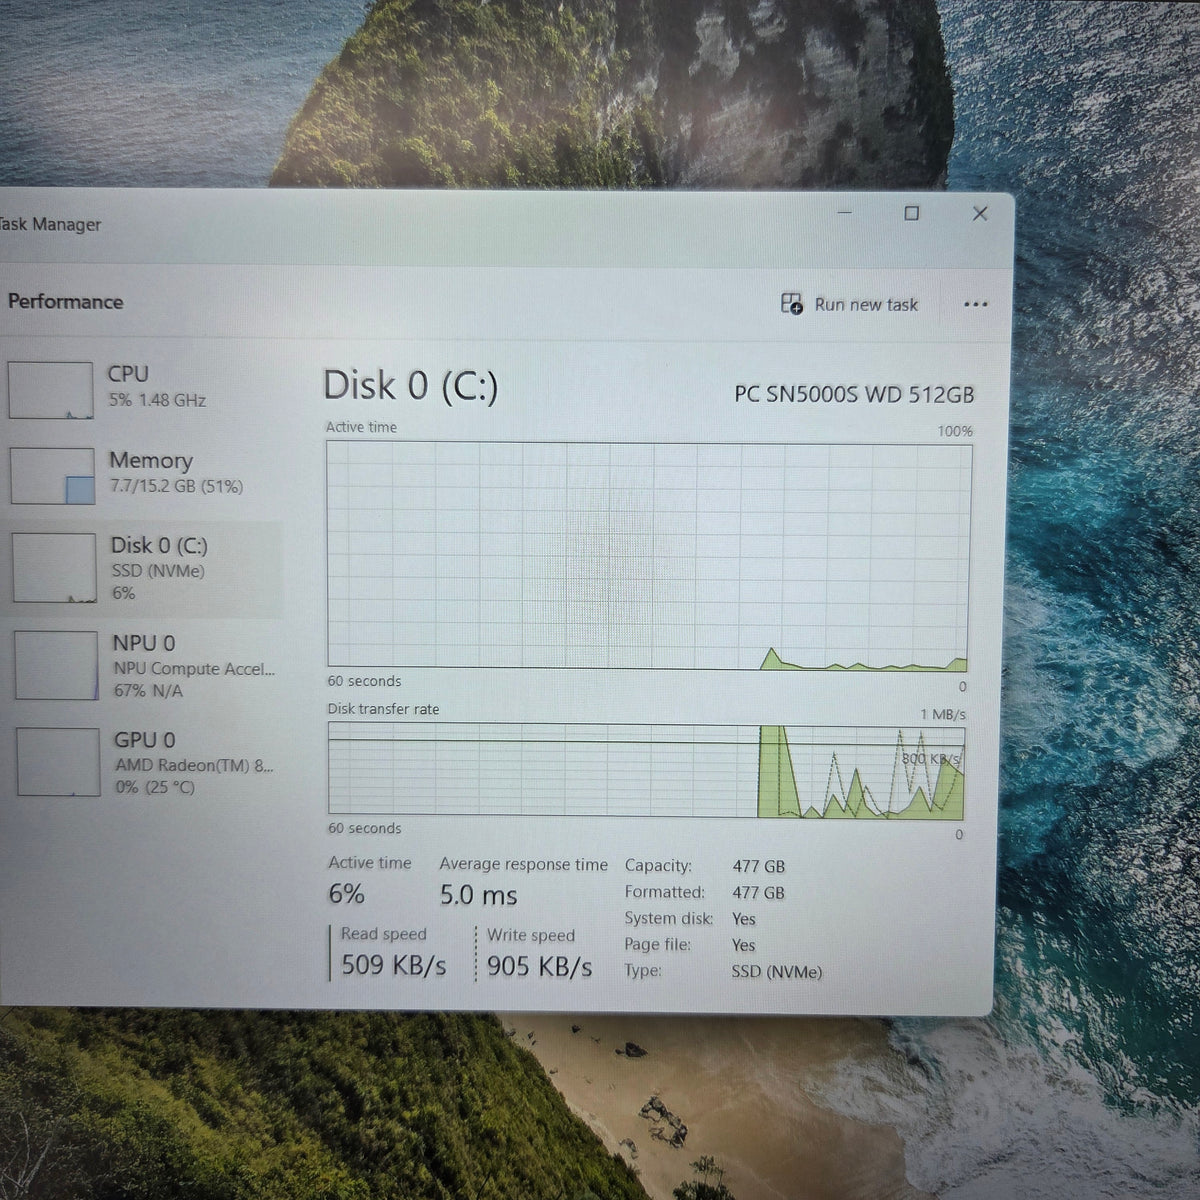Select the NPU 0 mini graph thumbnail
Image resolution: width=1200 pixels, height=1200 pixels.
pyautogui.click(x=57, y=665)
